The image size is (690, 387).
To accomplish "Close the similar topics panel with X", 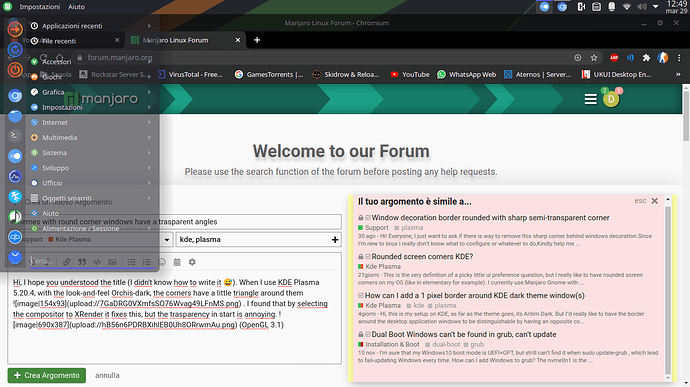I will pyautogui.click(x=654, y=201).
